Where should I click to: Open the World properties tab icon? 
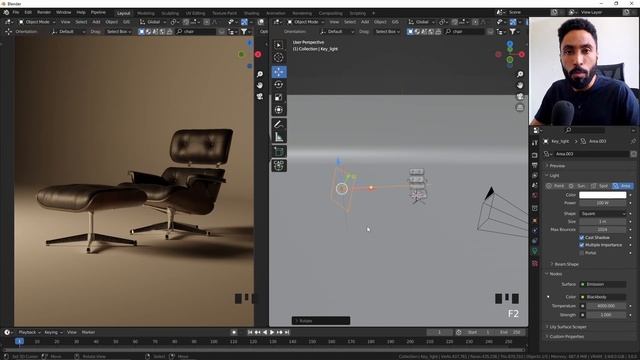(x=535, y=195)
